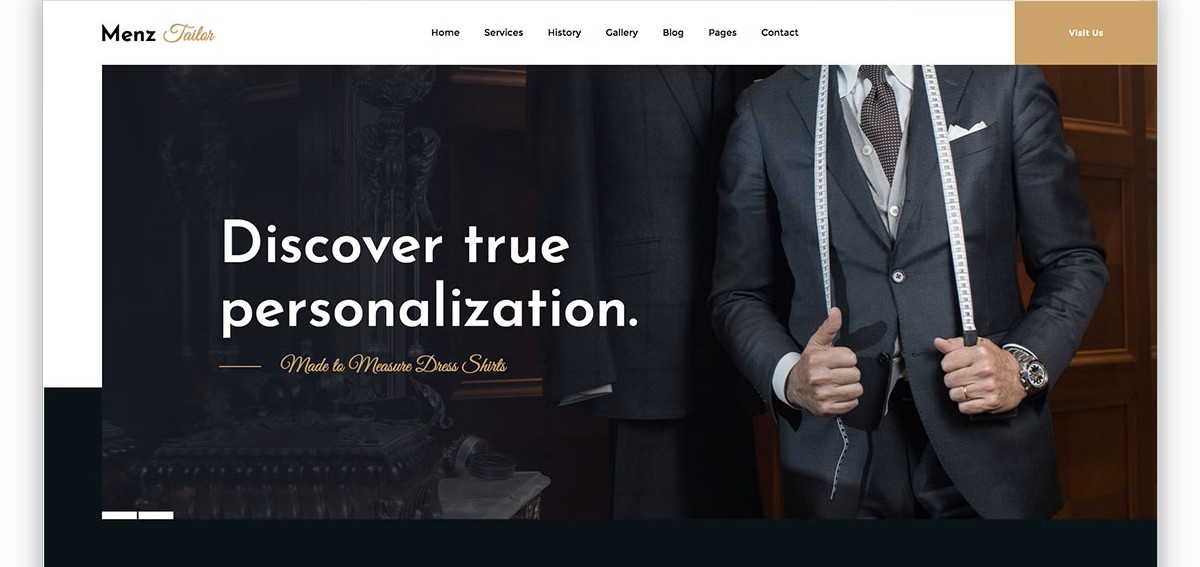The image size is (1200, 567).
Task: Open the Blog section
Action: (x=673, y=33)
